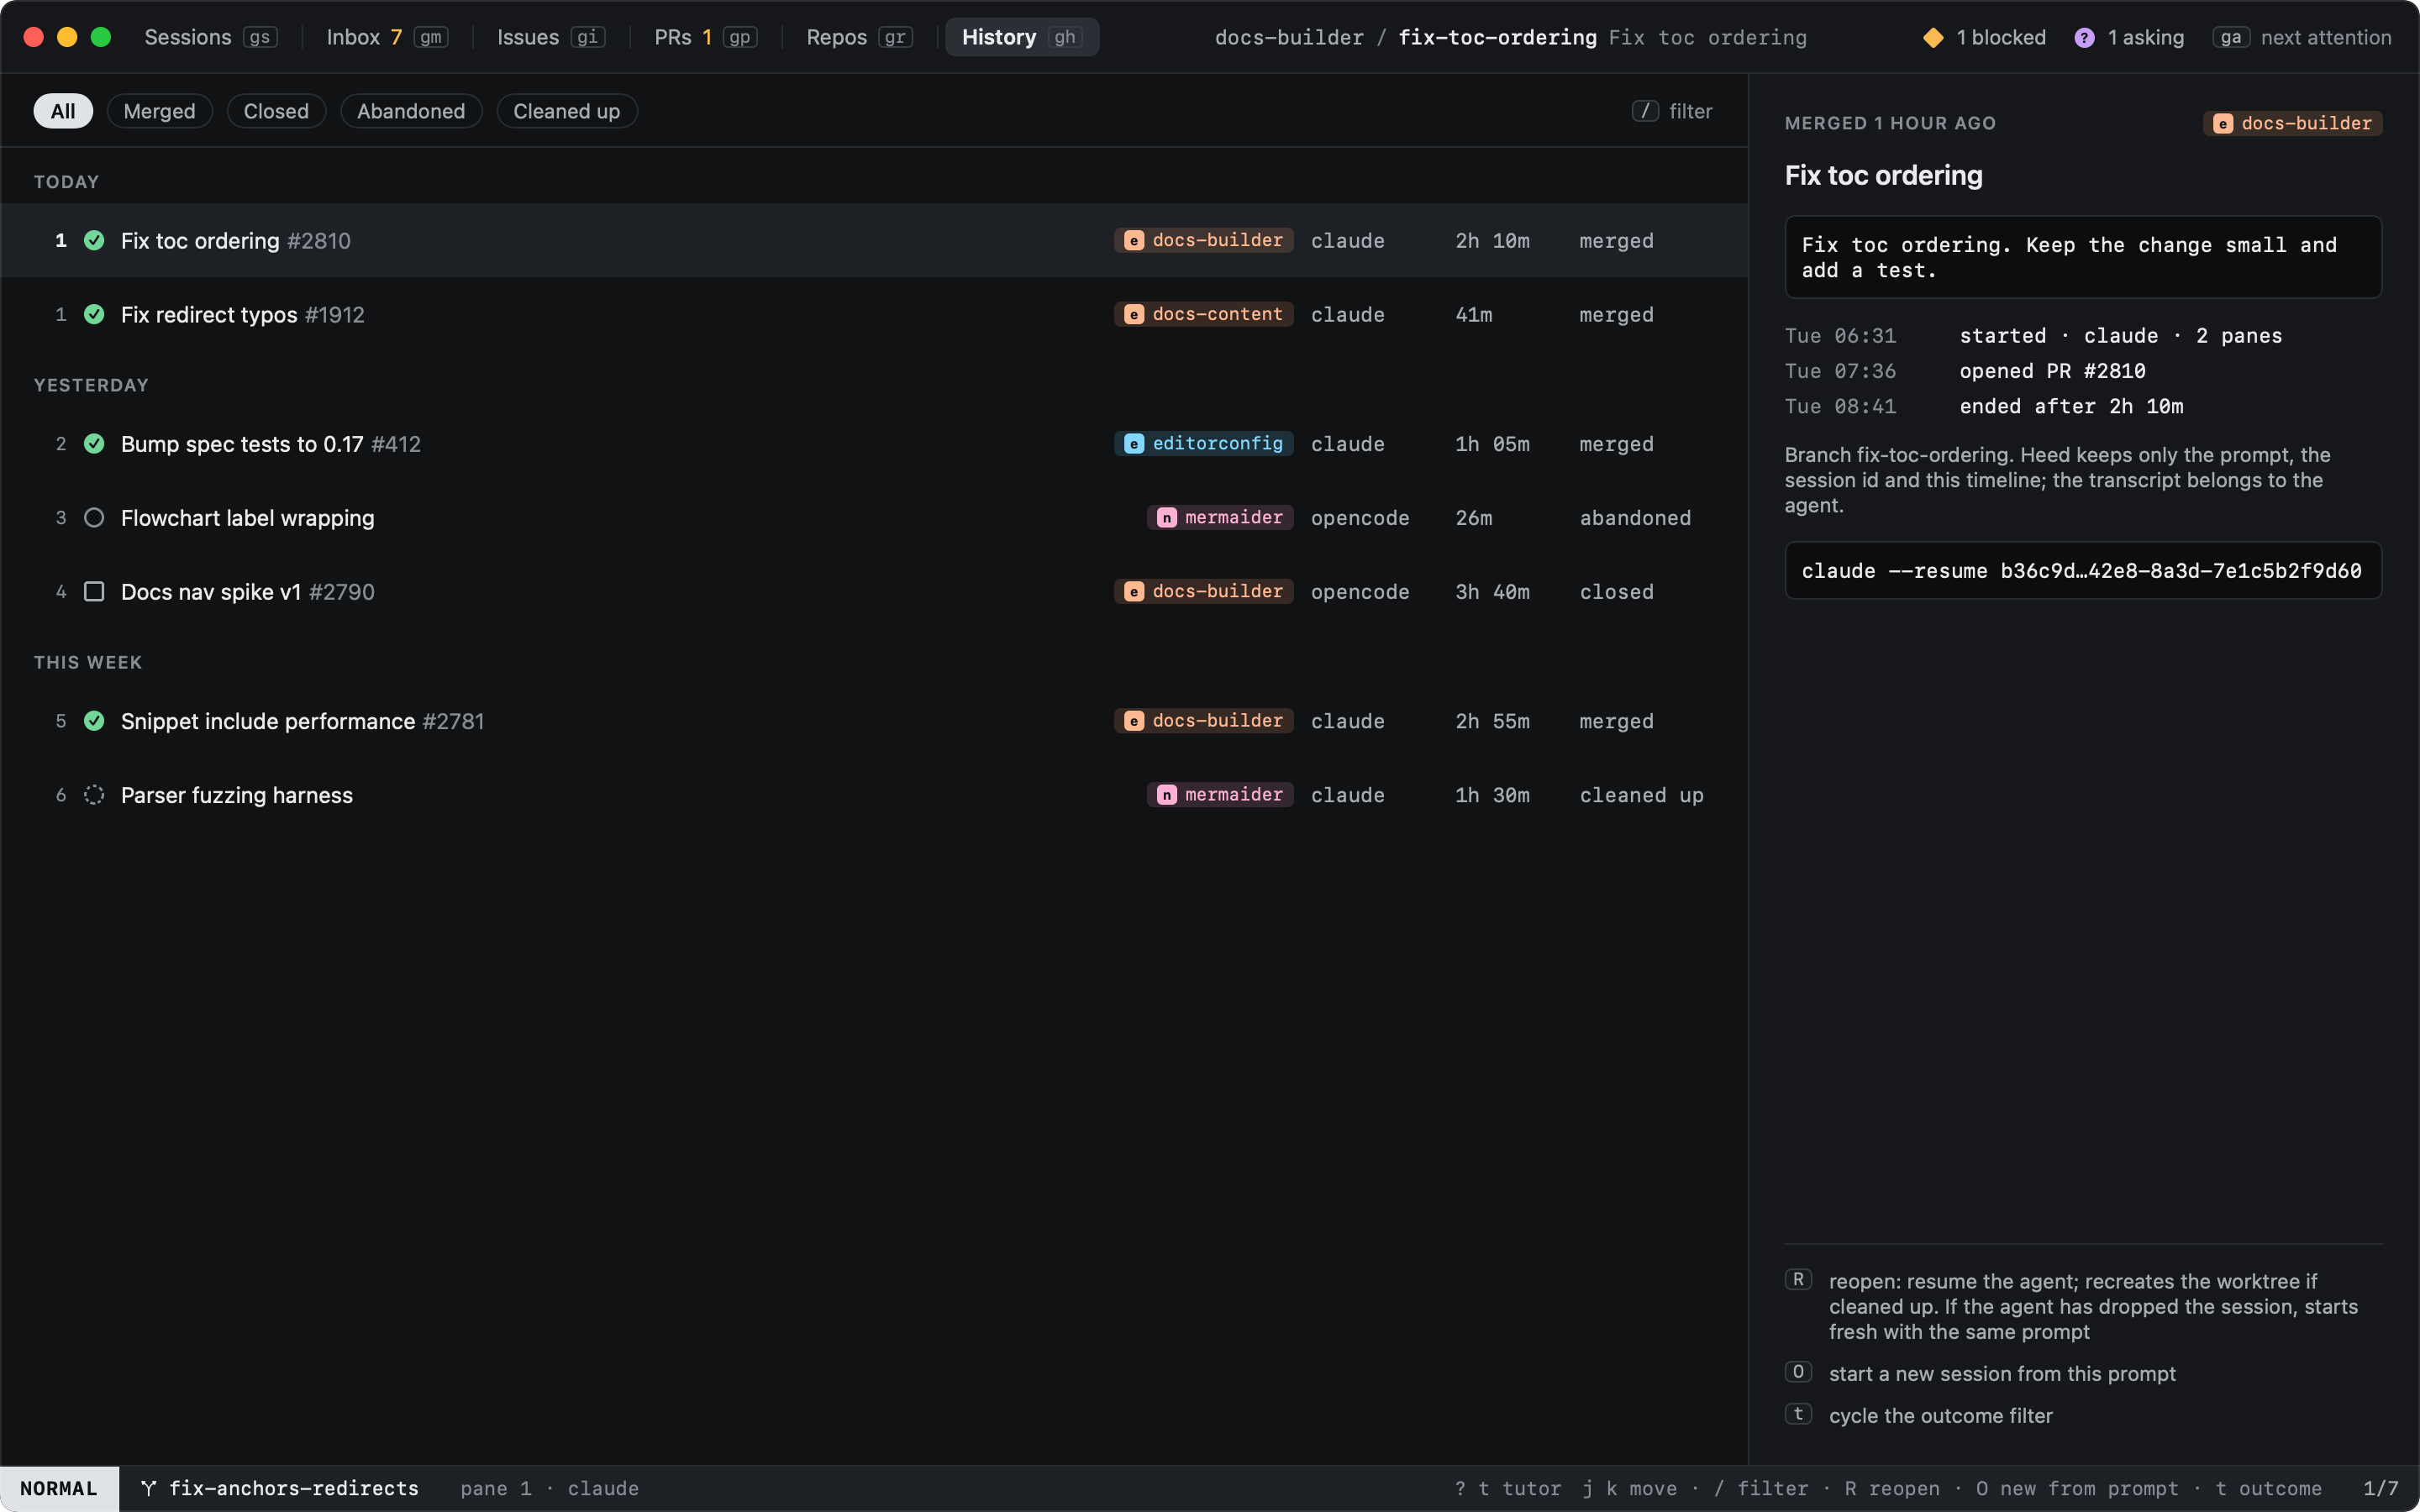The image size is (2420, 1512).
Task: Click the 1 asking indicator text
Action: (x=2146, y=37)
